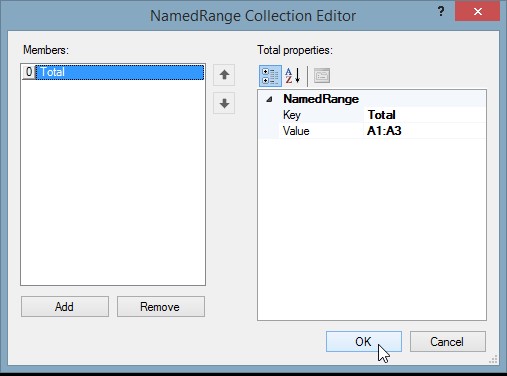Switch property grid to Categorized view
Screen dimensions: 507x376
[270, 76]
